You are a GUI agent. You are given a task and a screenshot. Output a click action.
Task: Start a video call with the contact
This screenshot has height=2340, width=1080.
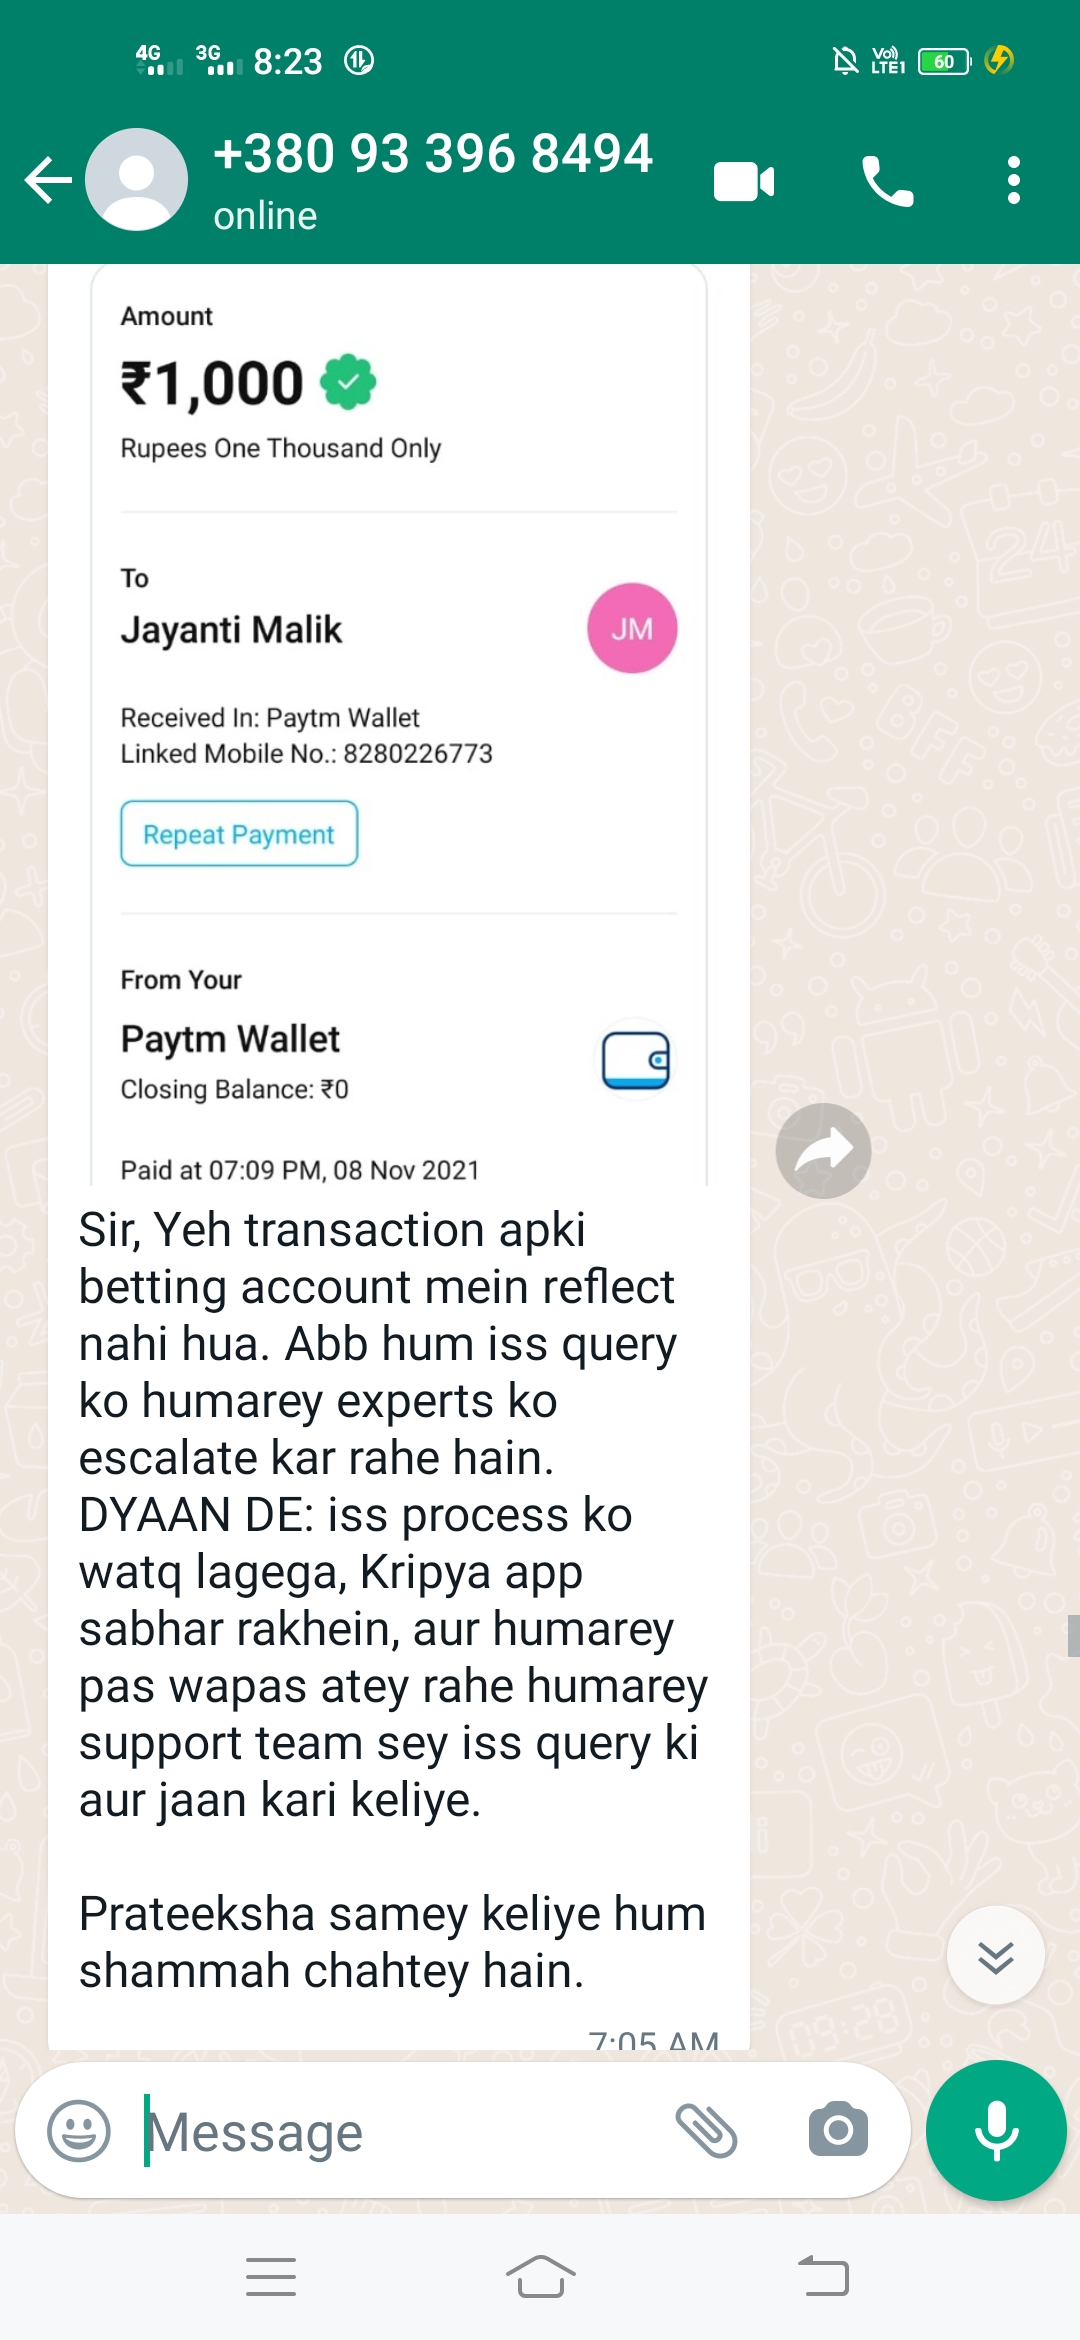point(744,182)
